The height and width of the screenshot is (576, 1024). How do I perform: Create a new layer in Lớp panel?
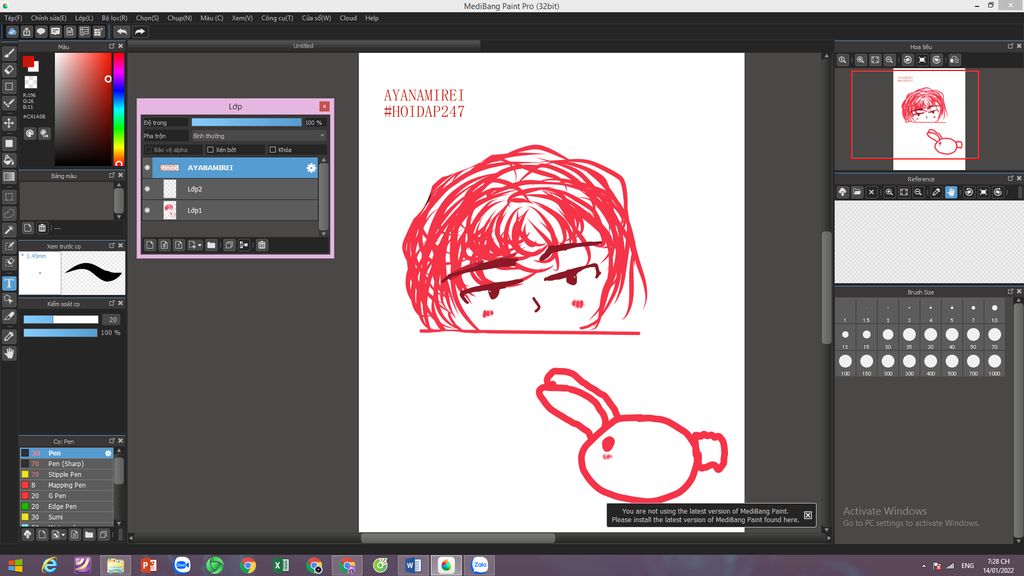pyautogui.click(x=150, y=245)
